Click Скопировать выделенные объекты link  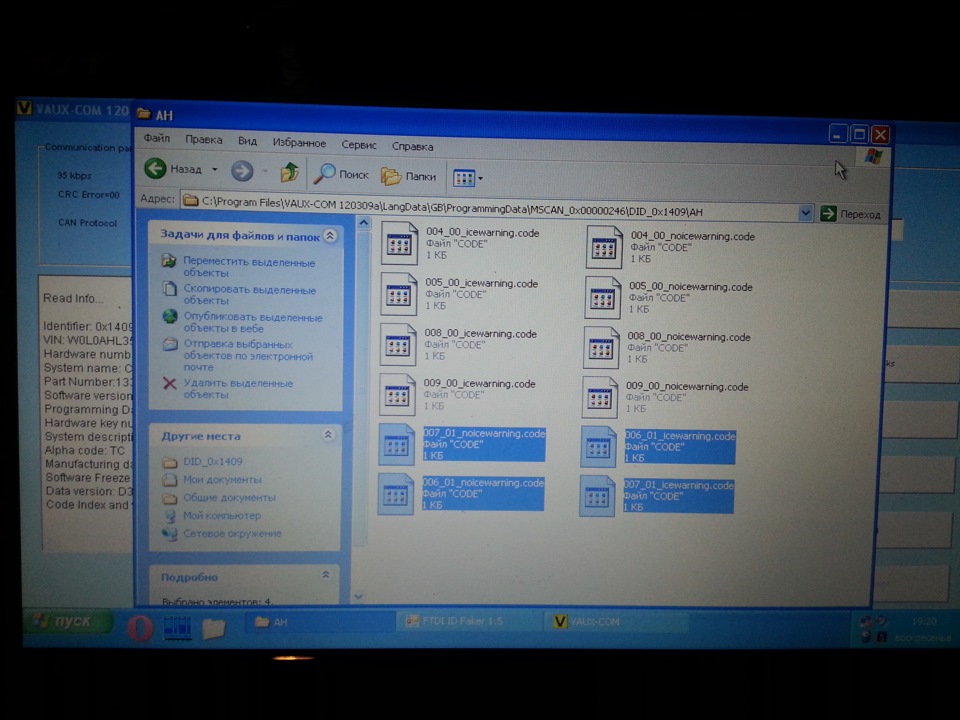pos(249,295)
